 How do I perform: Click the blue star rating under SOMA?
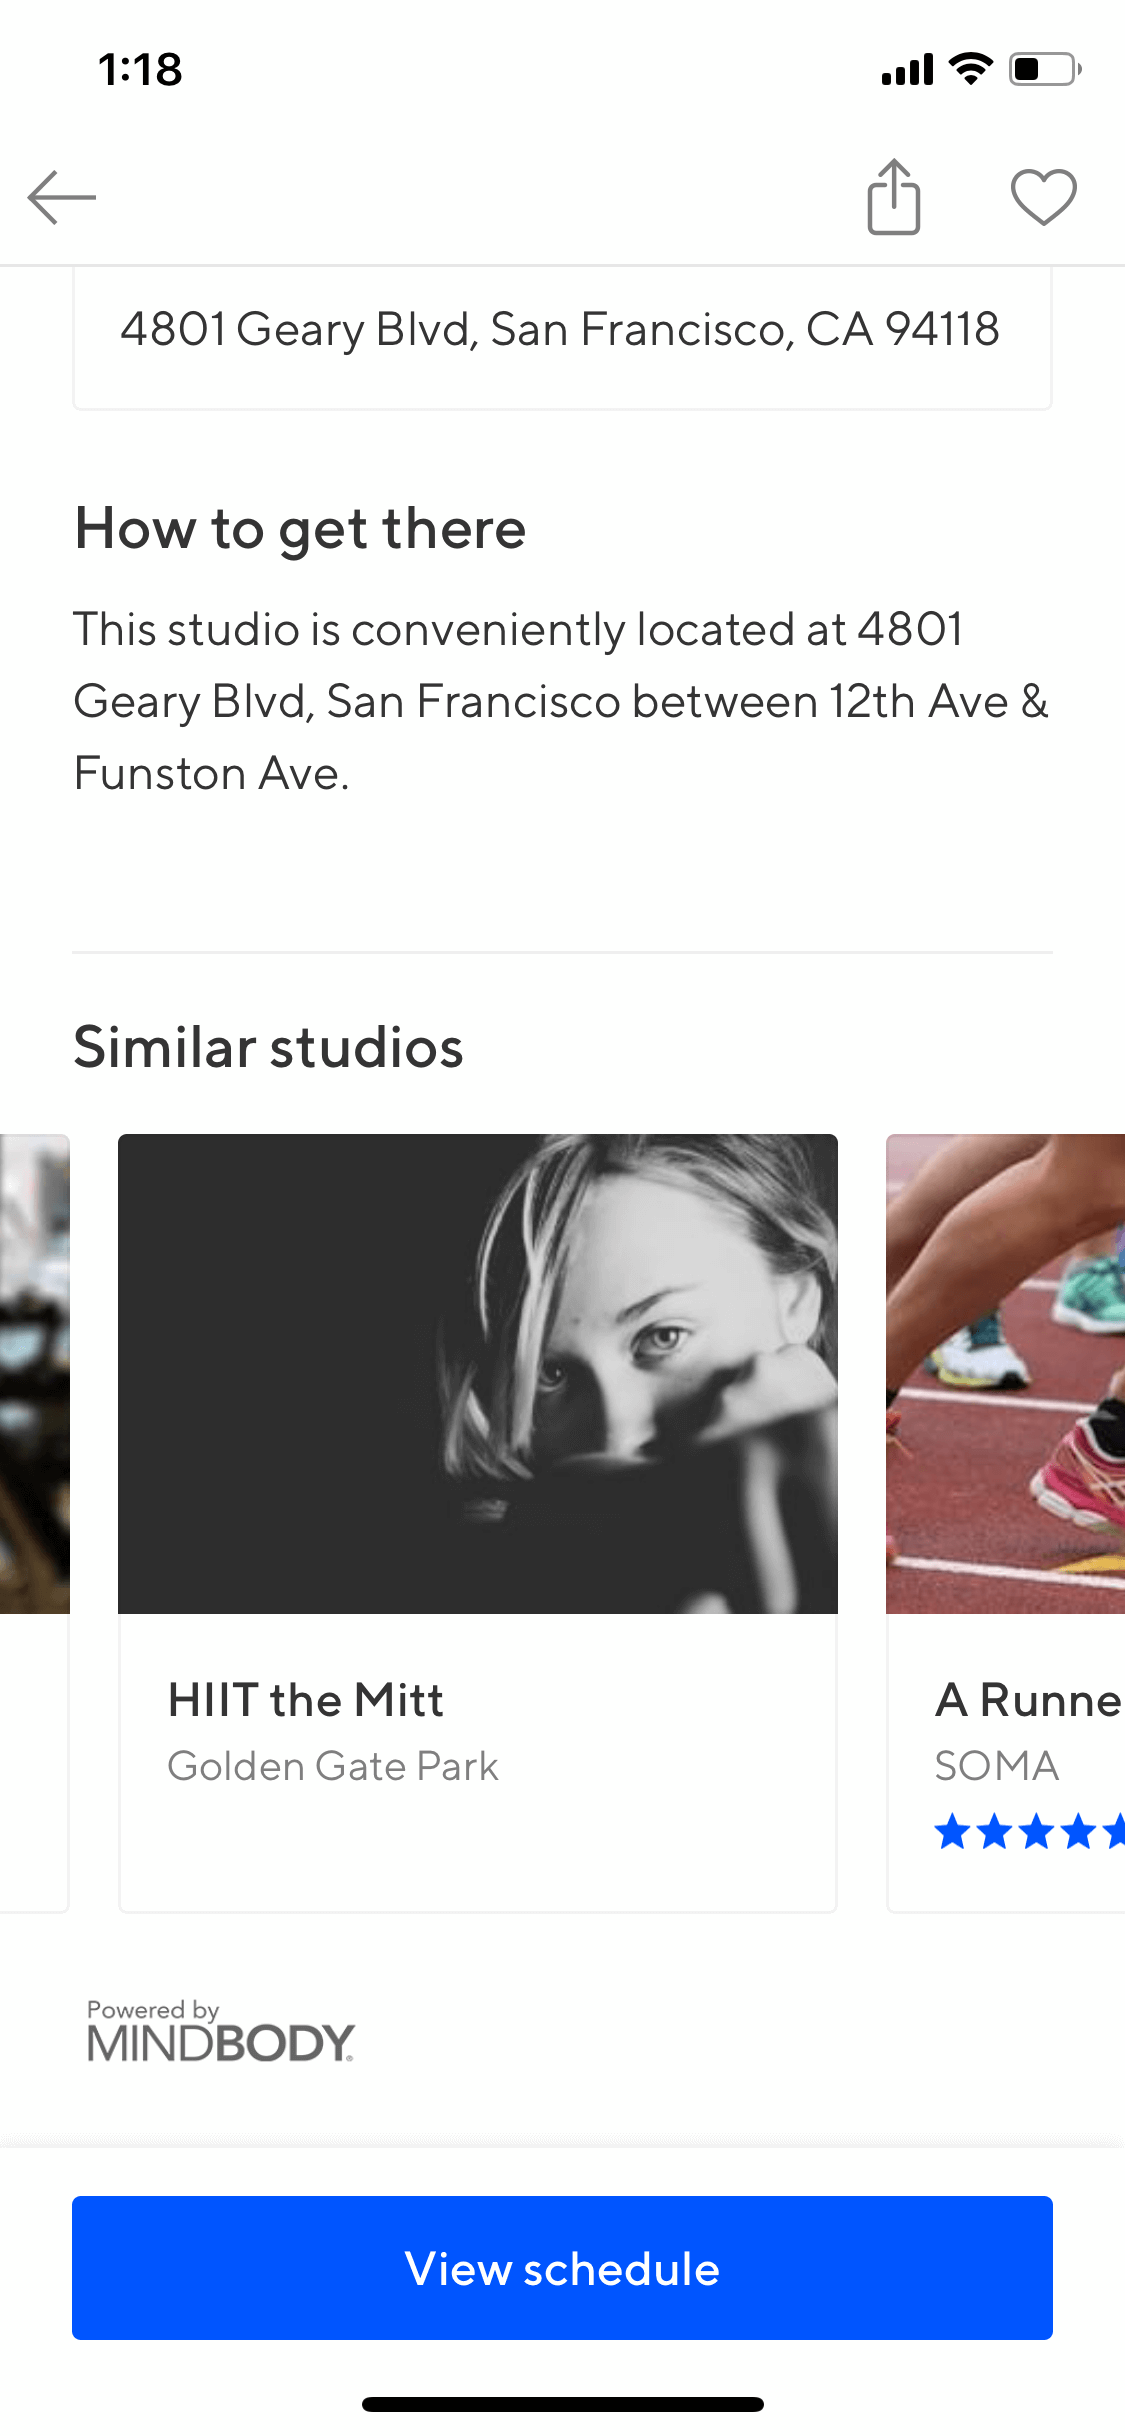(1030, 1832)
